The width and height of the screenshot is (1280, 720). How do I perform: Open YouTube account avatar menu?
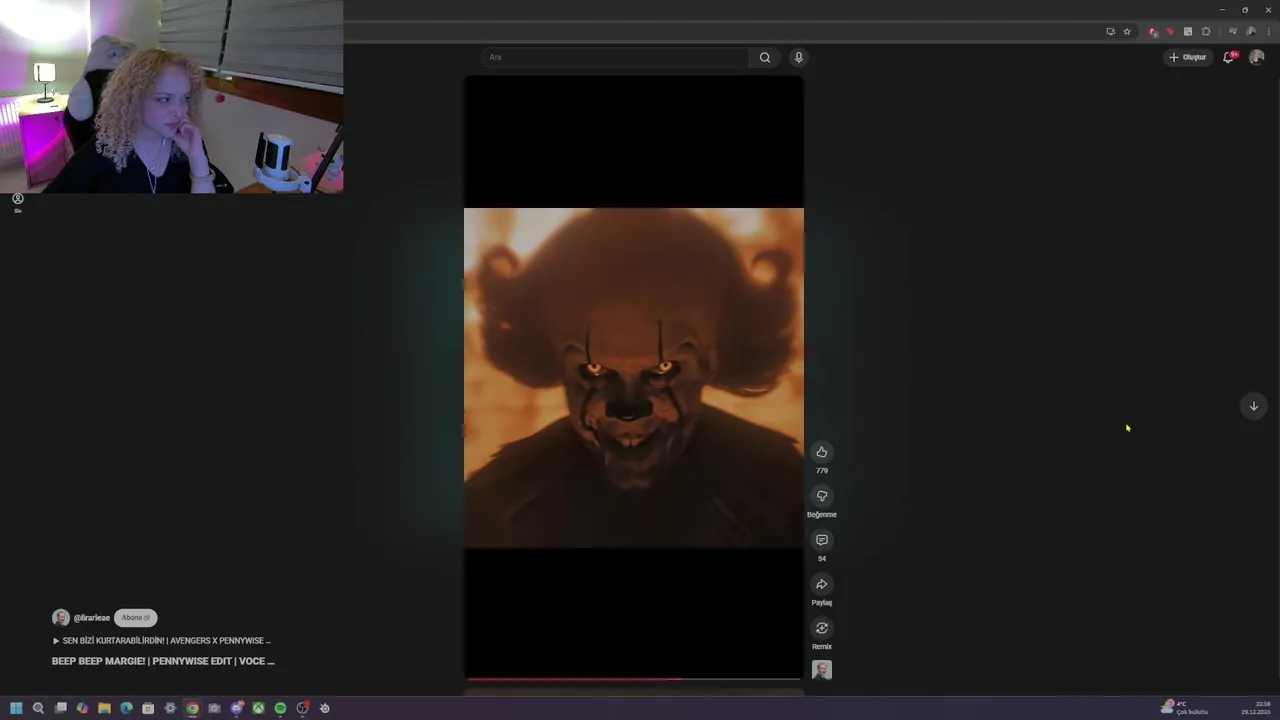1257,57
